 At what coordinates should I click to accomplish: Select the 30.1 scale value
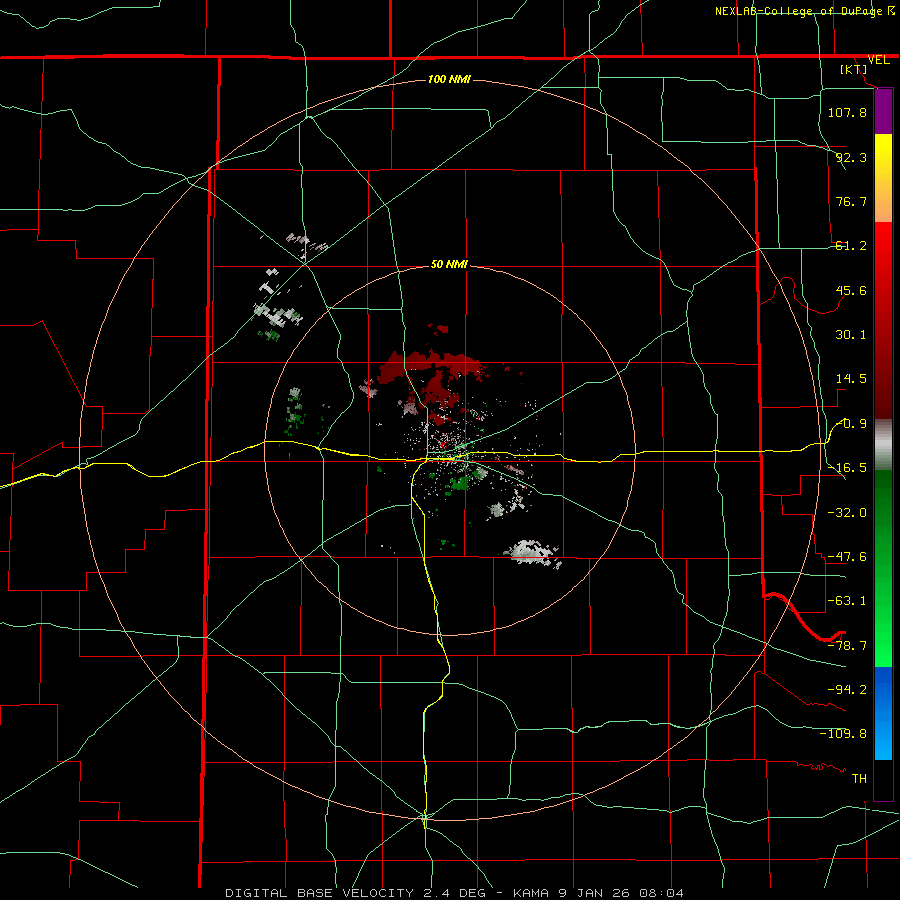[x=851, y=335]
